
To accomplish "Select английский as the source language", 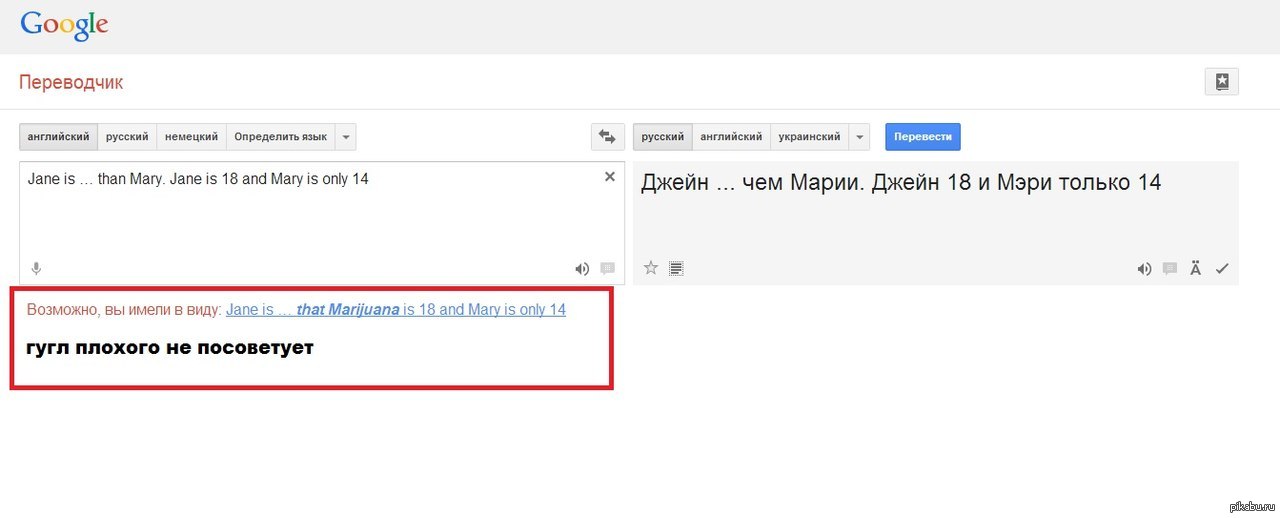I will 59,137.
